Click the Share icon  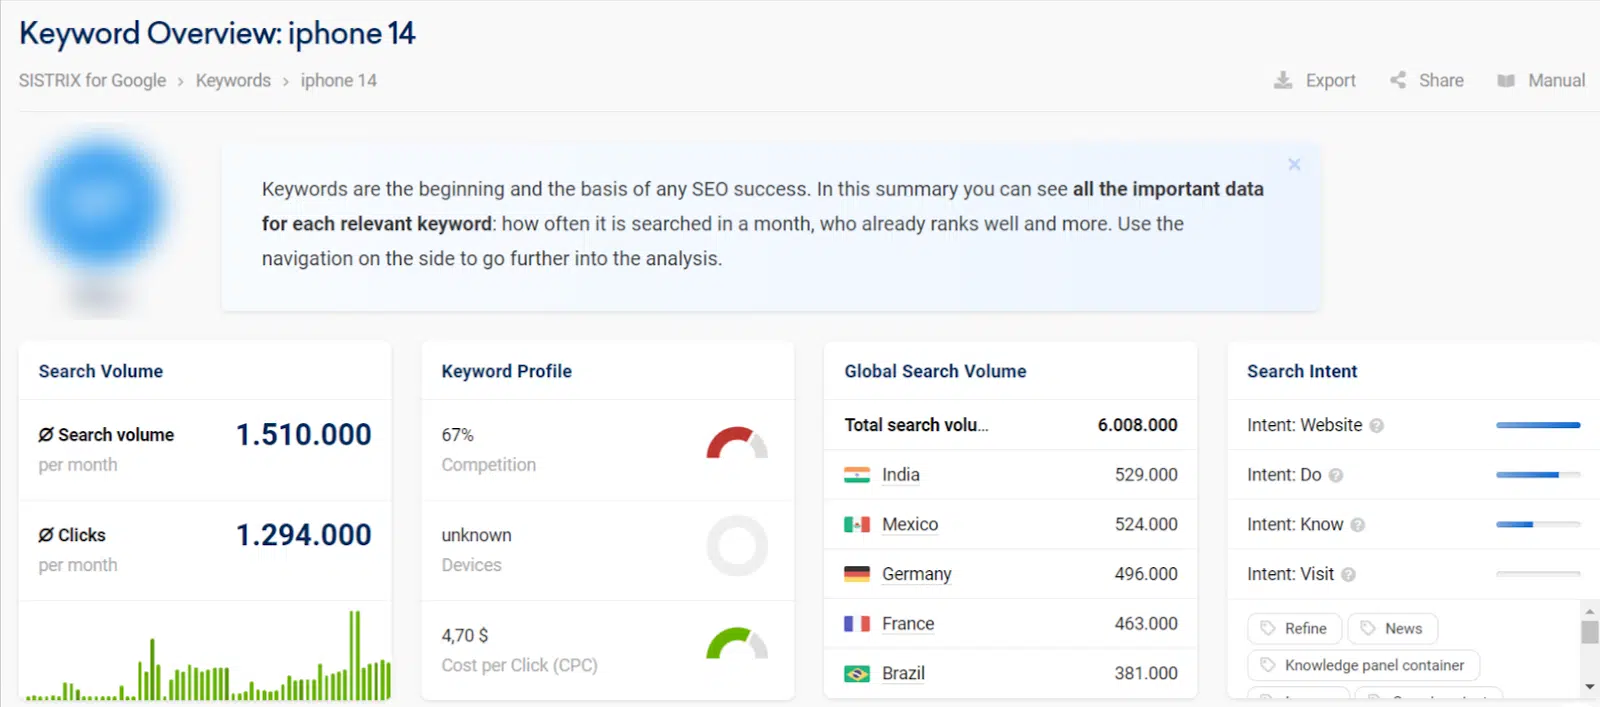1398,80
